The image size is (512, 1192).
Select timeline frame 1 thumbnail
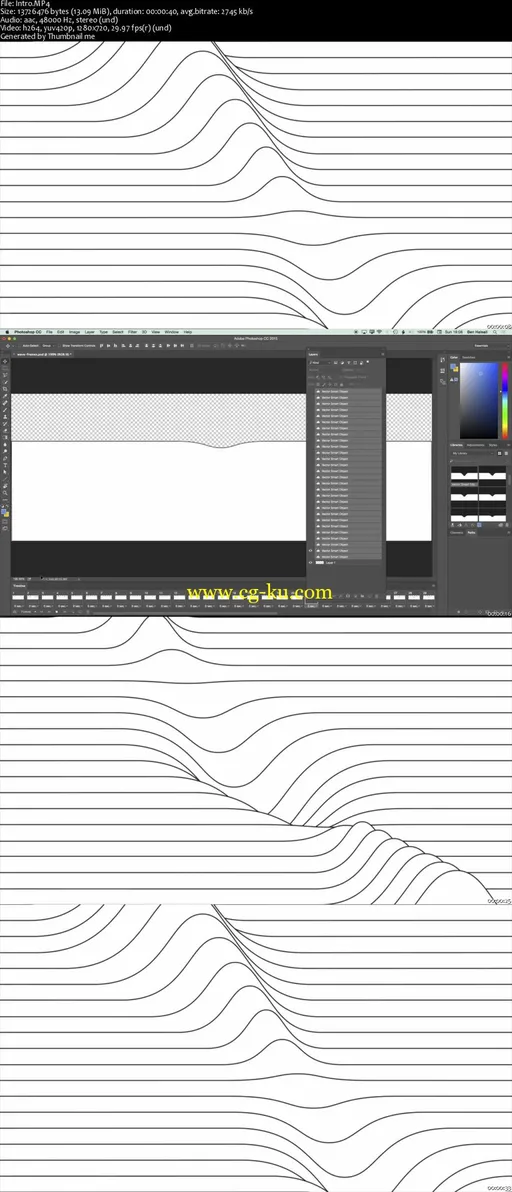[20, 598]
